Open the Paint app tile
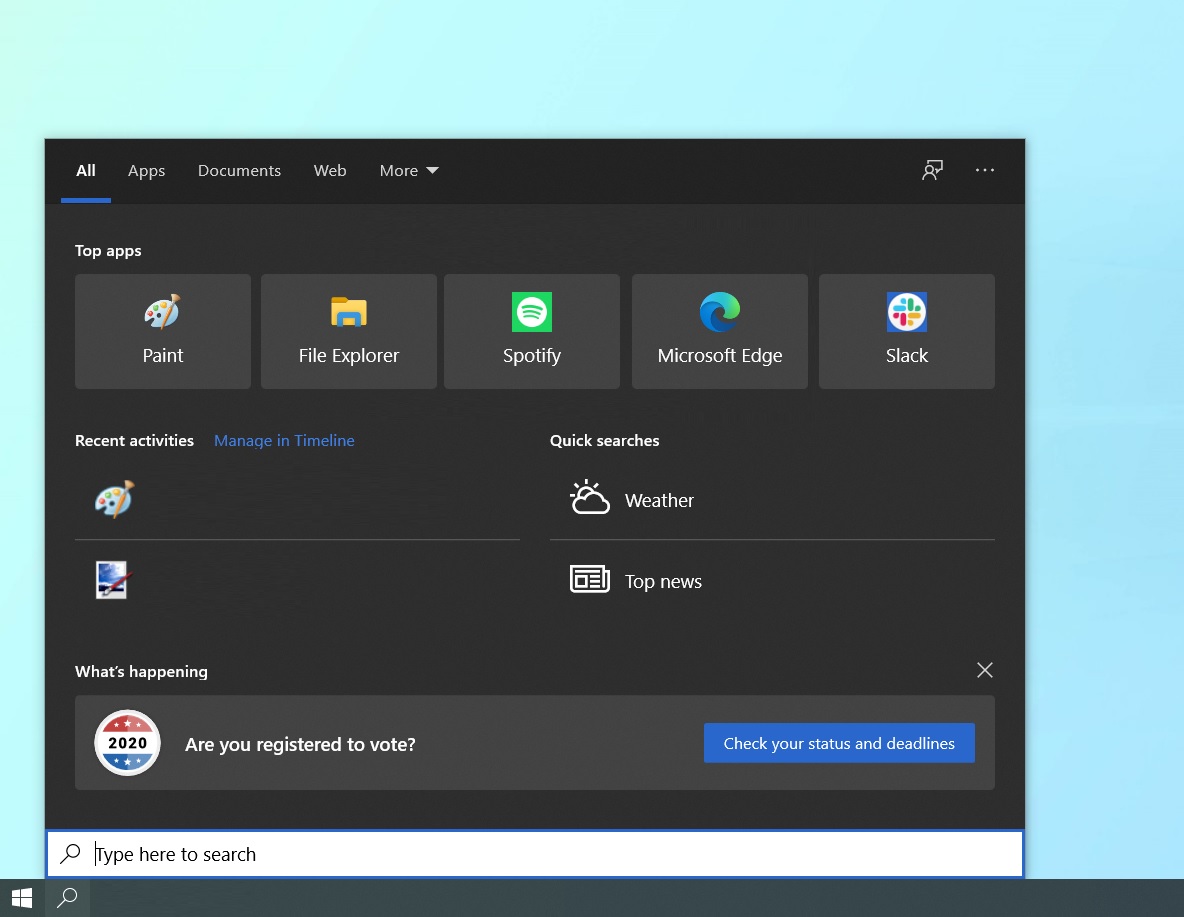This screenshot has height=917, width=1184. click(x=163, y=331)
